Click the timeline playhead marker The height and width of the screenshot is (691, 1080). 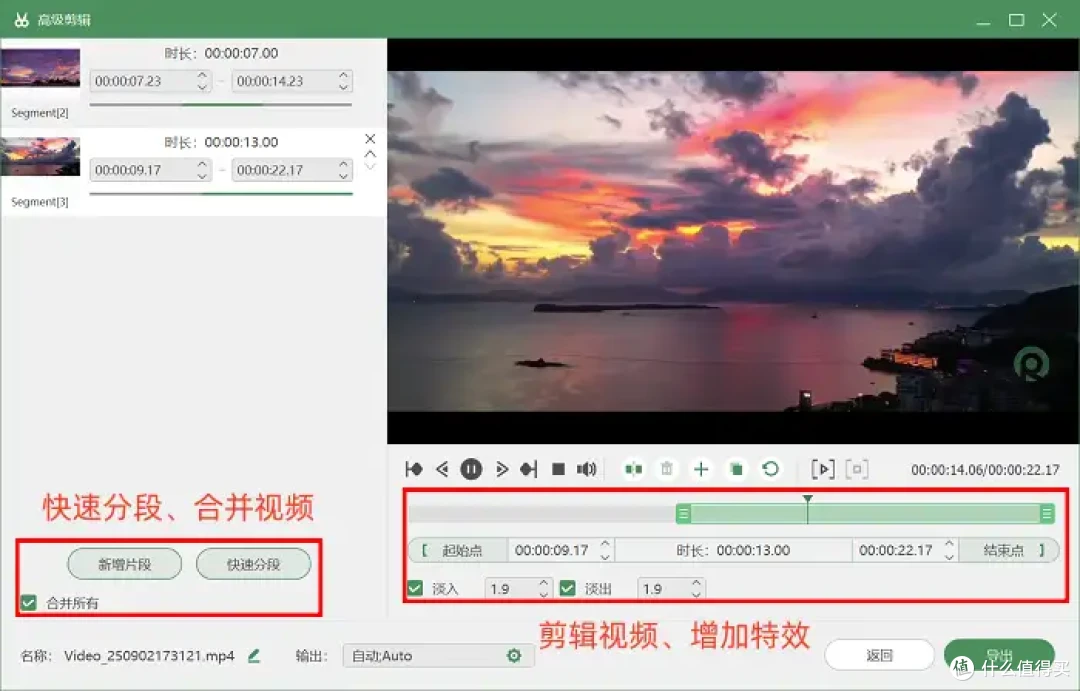807,499
